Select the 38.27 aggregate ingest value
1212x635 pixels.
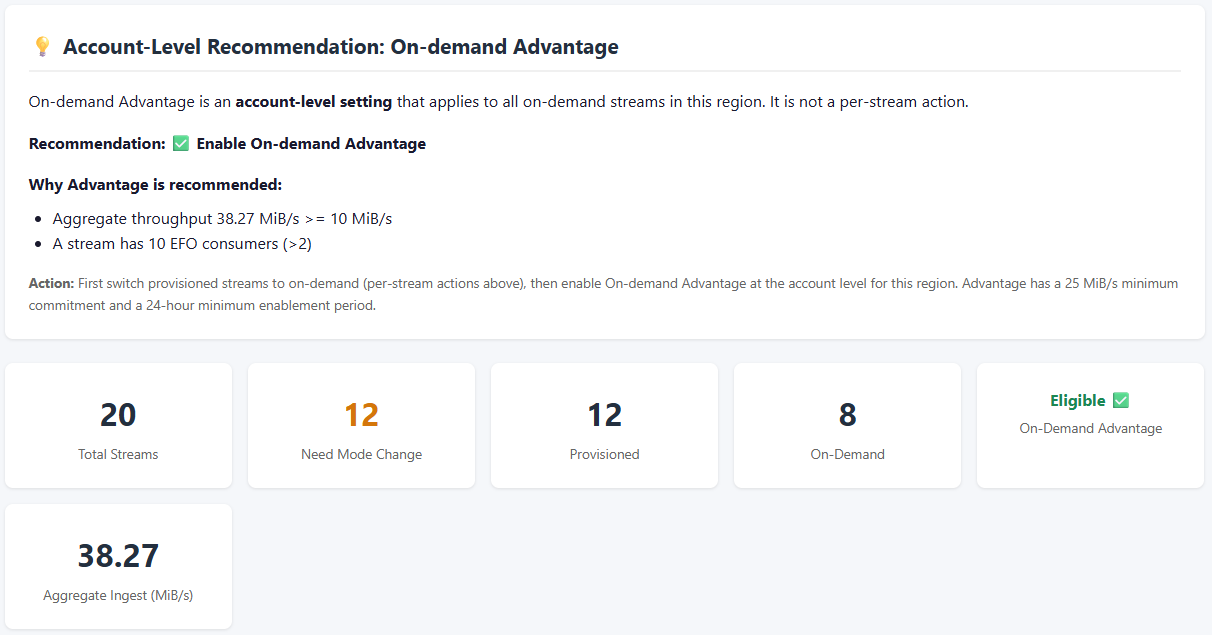pos(118,556)
